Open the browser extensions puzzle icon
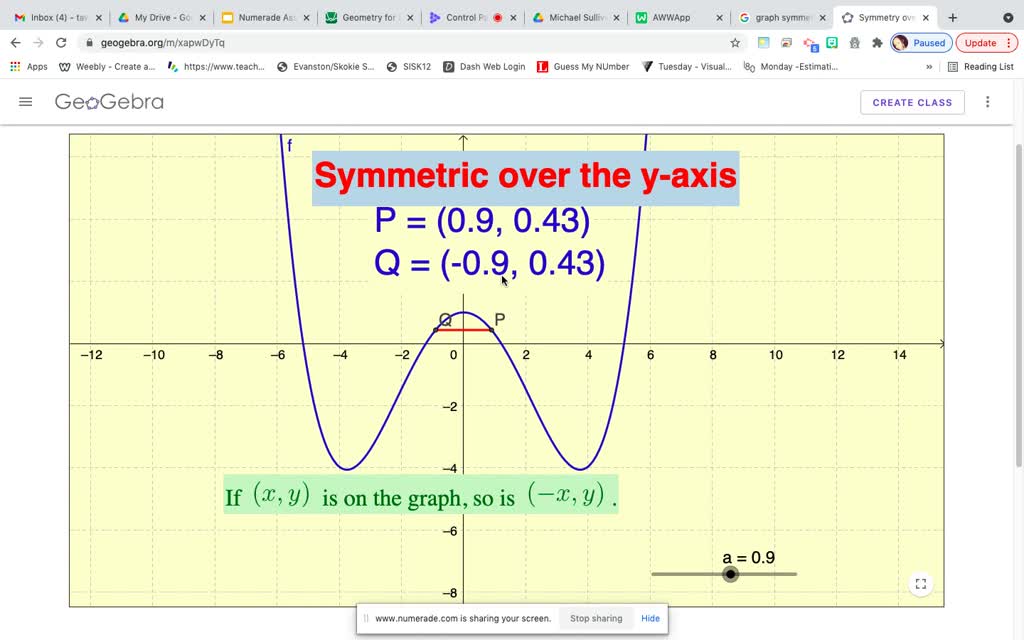The width and height of the screenshot is (1024, 640). [x=877, y=42]
